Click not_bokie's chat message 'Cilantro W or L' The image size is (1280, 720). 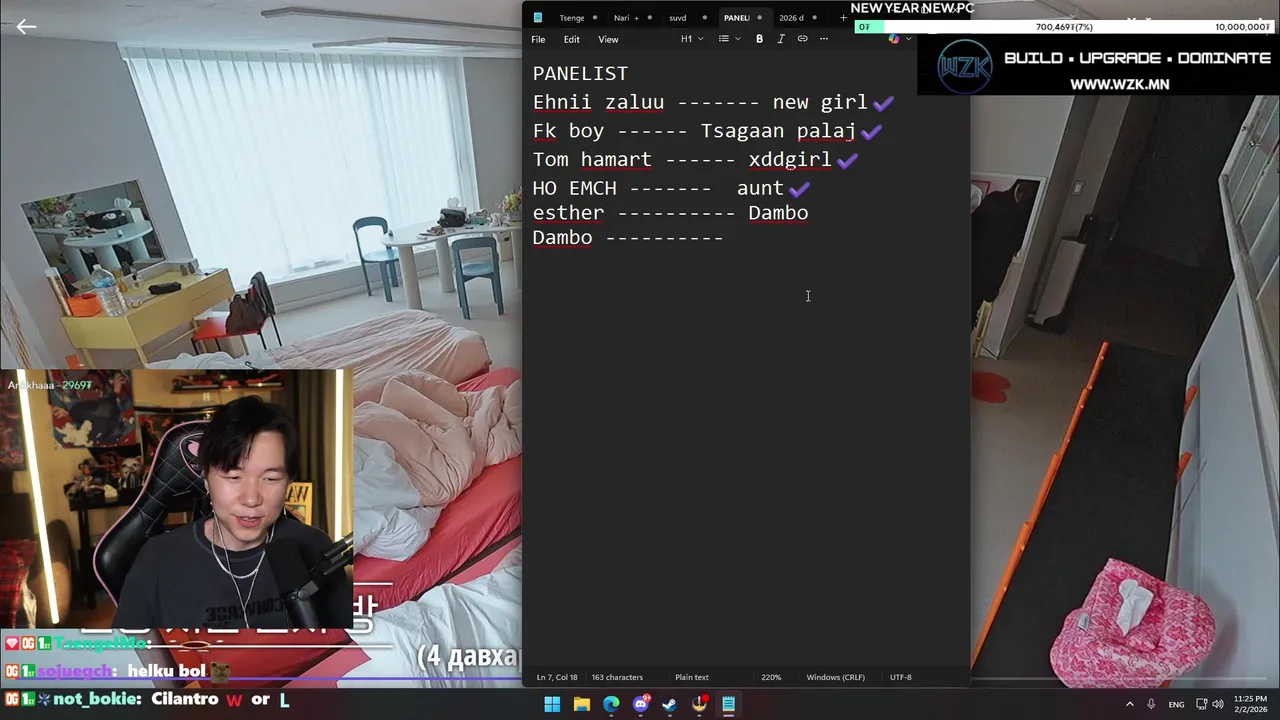tap(220, 700)
